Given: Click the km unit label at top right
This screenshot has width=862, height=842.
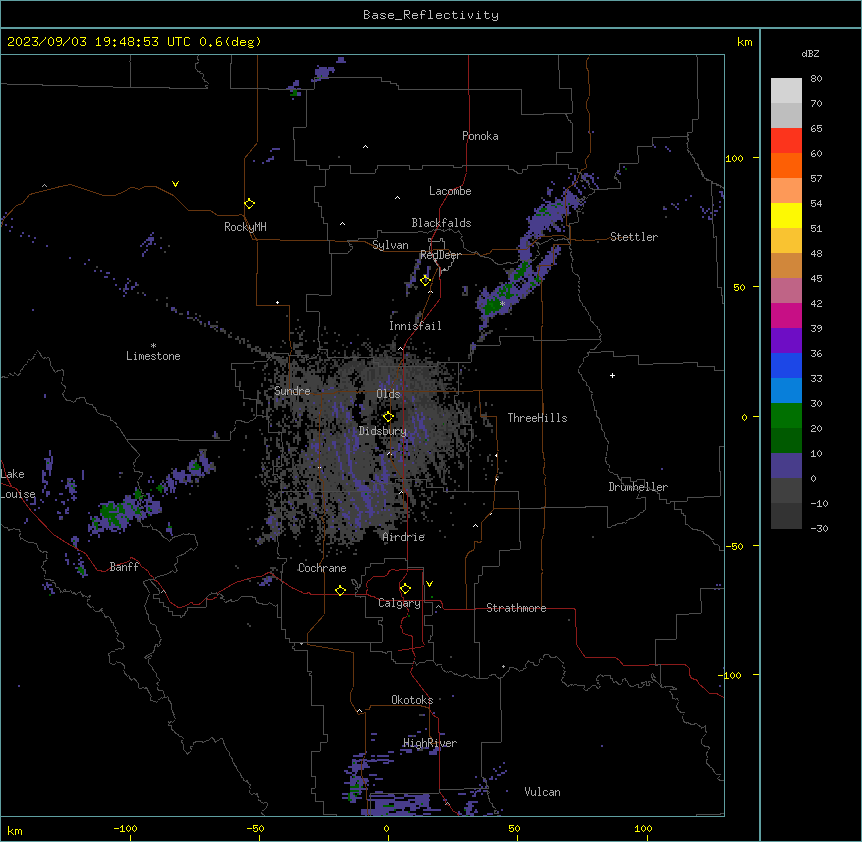Looking at the screenshot, I should coord(745,42).
